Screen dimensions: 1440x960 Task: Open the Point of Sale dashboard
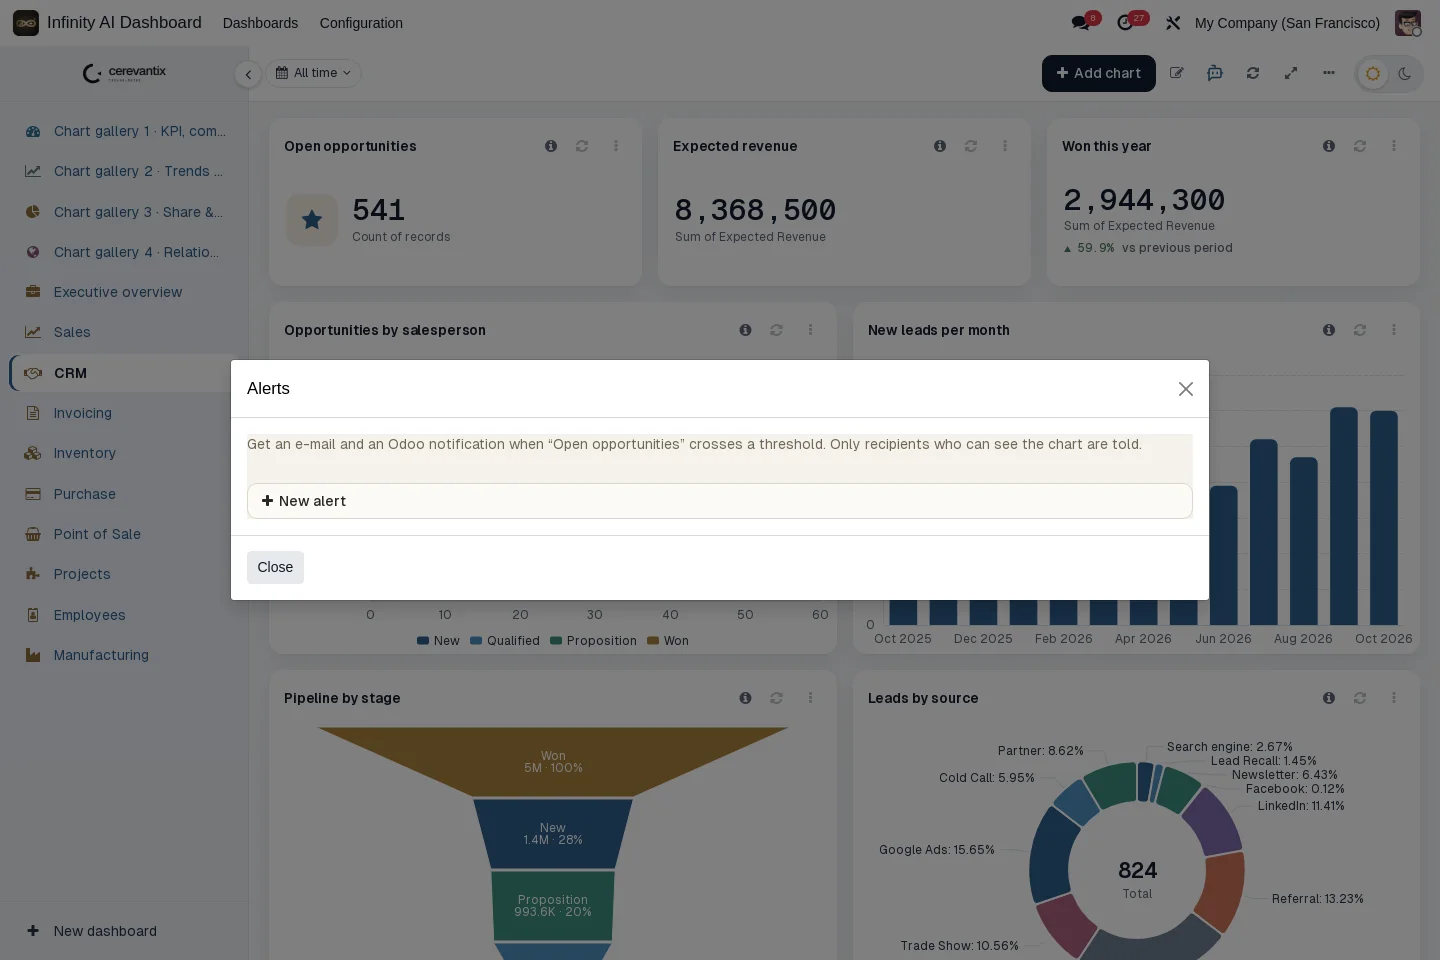point(125,534)
